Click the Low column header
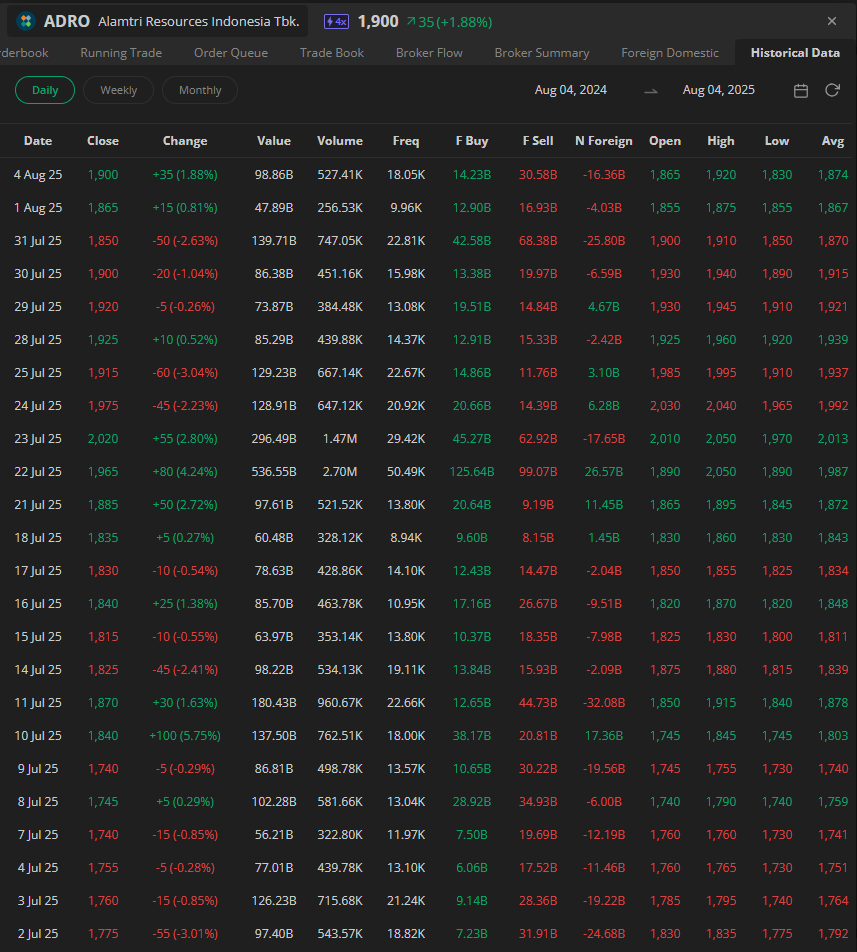The width and height of the screenshot is (857, 952). (x=777, y=141)
